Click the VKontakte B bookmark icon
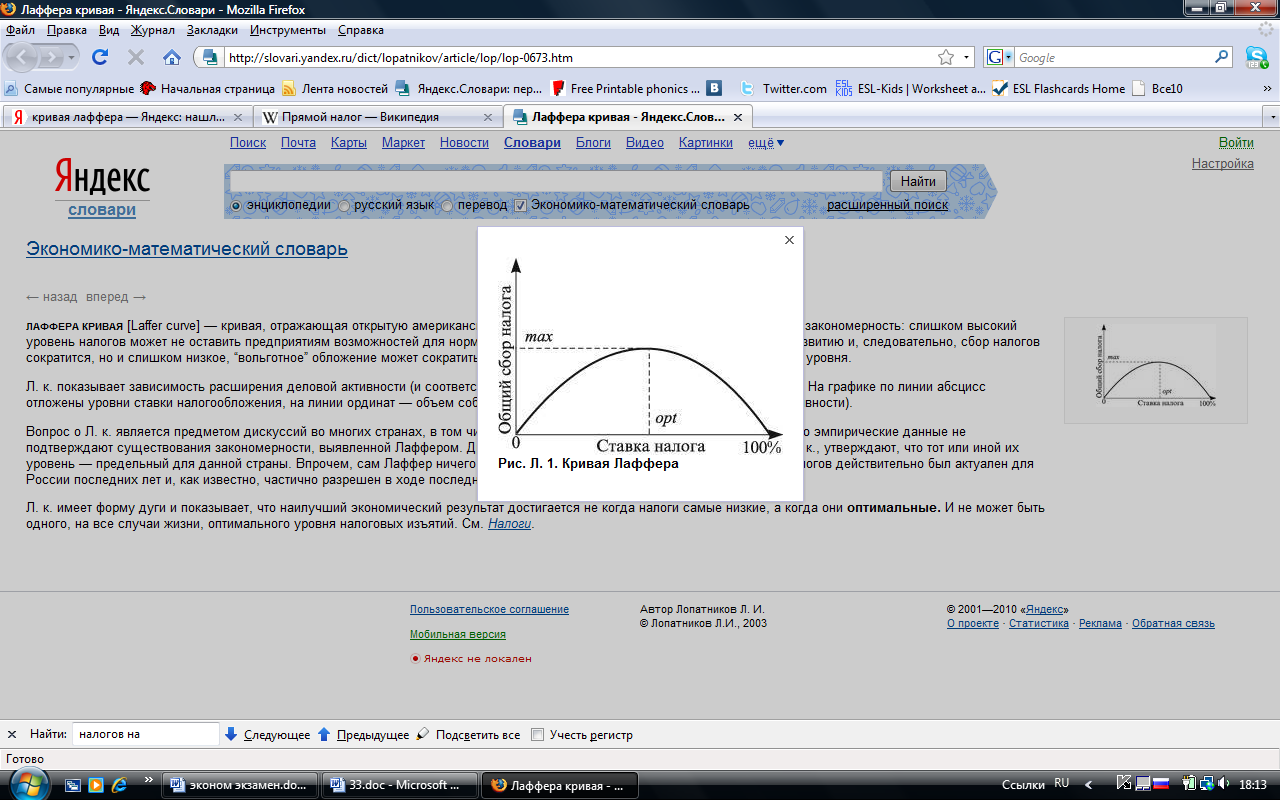Screen dimensions: 1280x800 coord(714,88)
